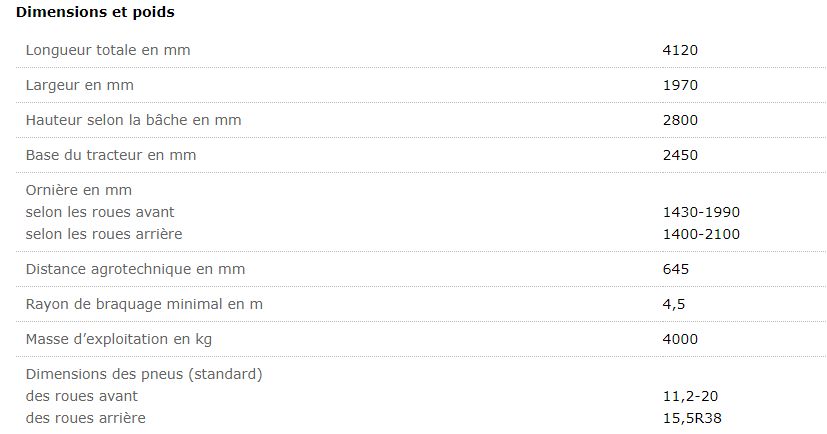Image resolution: width=827 pixels, height=434 pixels.
Task: Select the width value 1970
Action: pos(680,85)
